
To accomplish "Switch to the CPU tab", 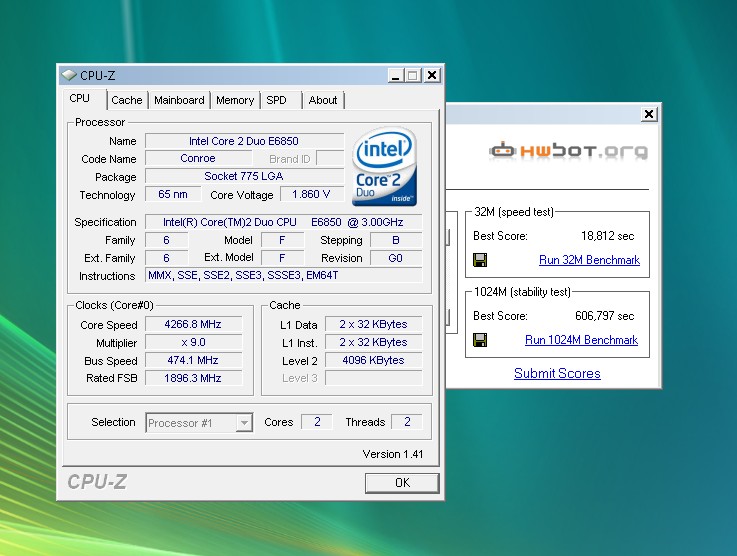I will click(x=79, y=98).
